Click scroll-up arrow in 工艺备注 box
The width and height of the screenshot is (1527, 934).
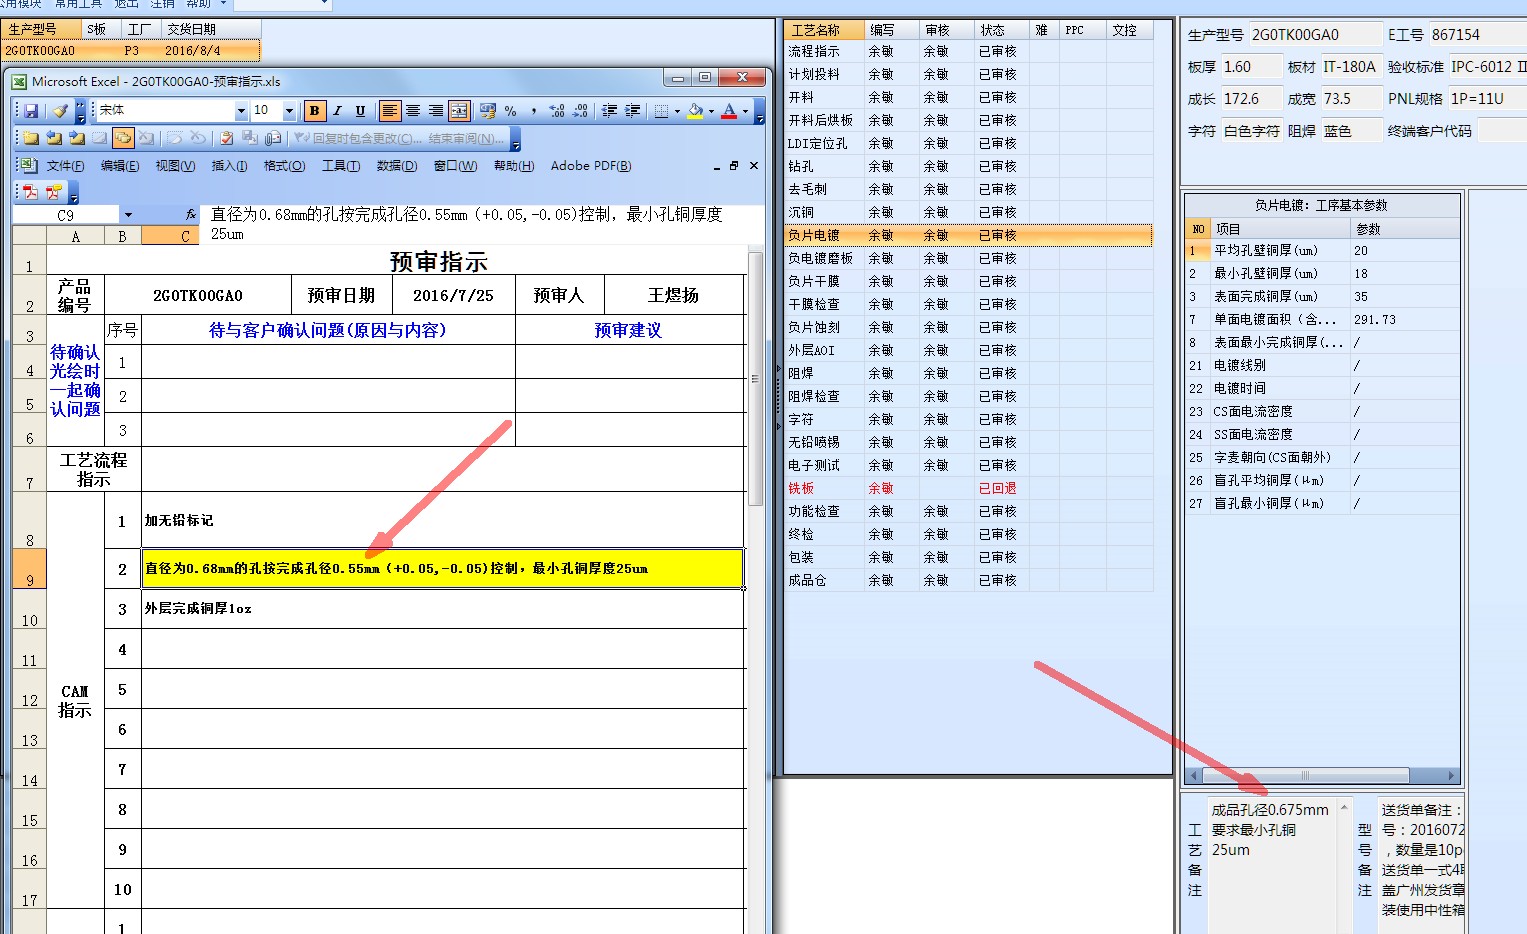(x=1344, y=806)
